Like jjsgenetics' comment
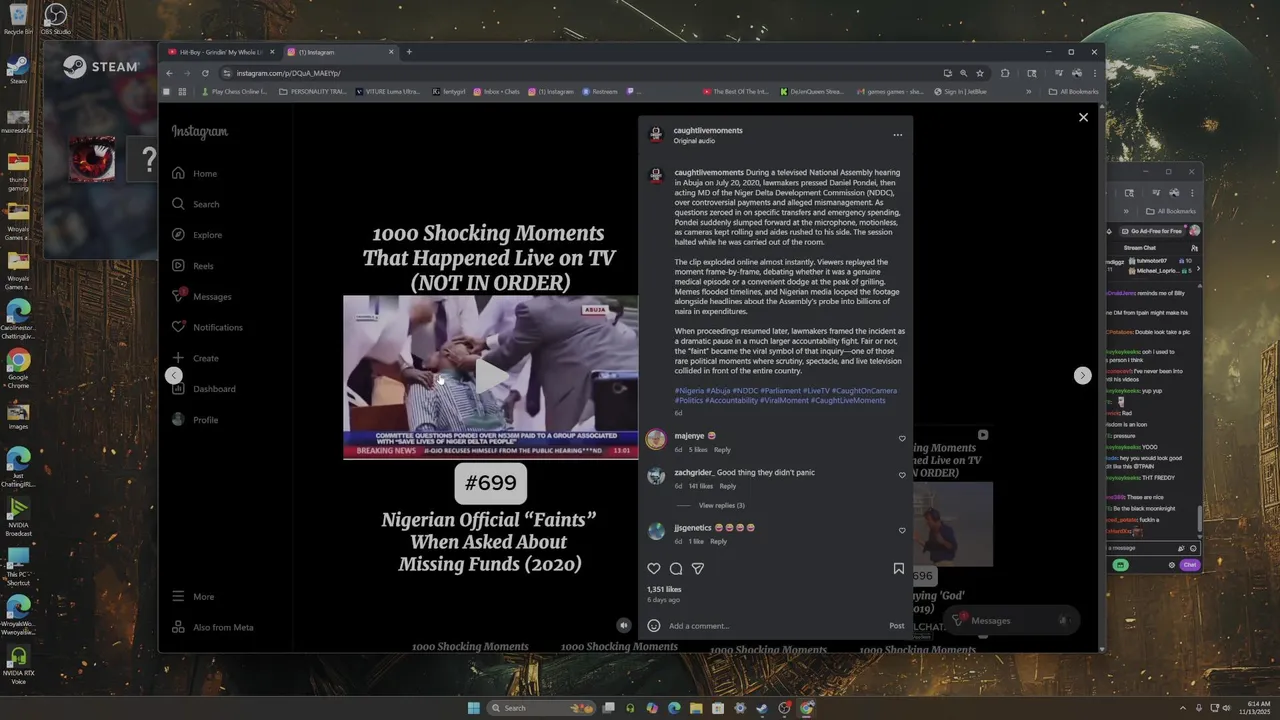 tap(902, 530)
